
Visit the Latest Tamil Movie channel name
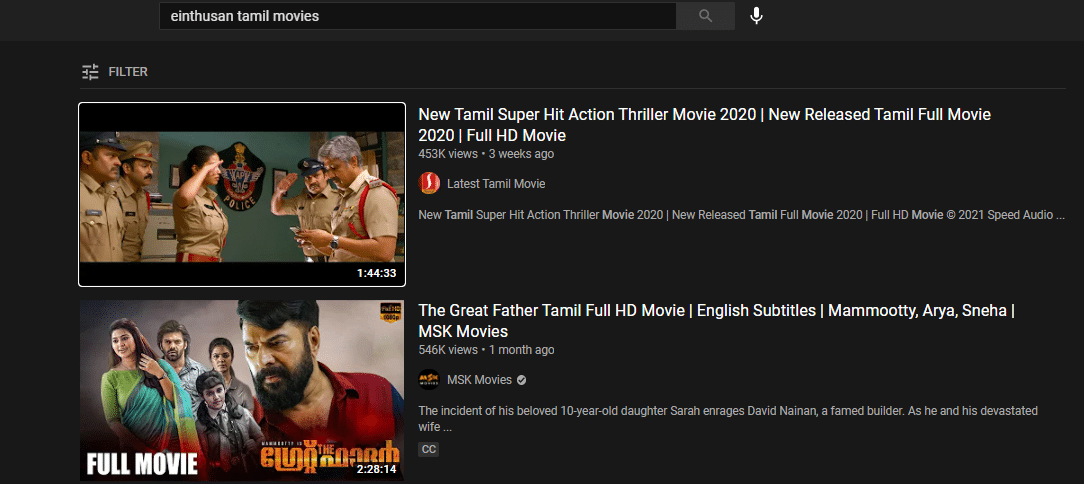click(496, 183)
